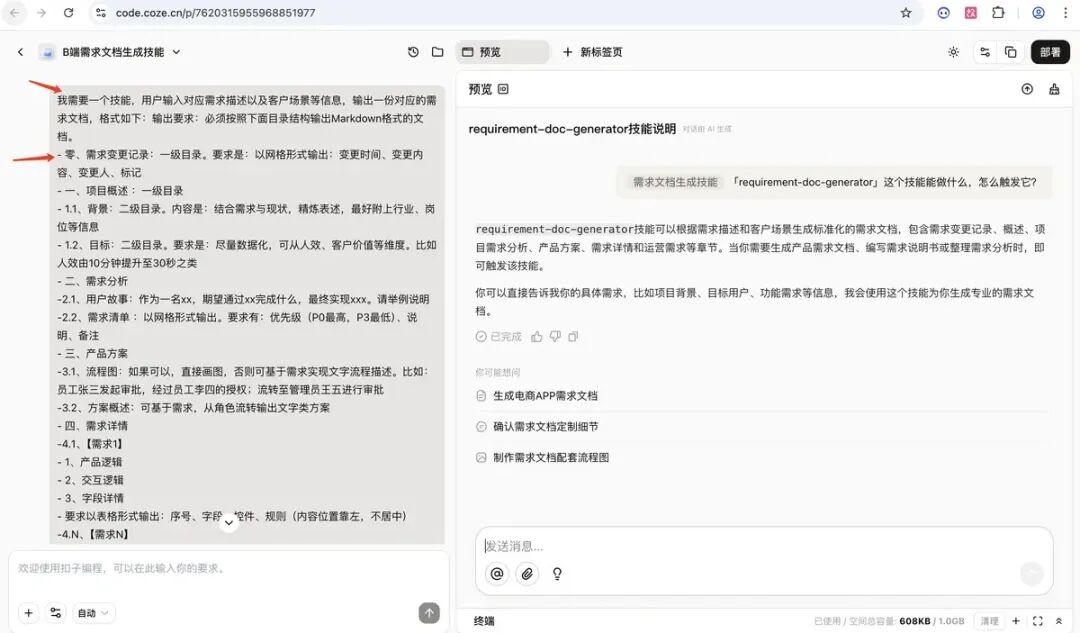Click the browser forward arrow
This screenshot has width=1080, height=633.
pos(41,12)
